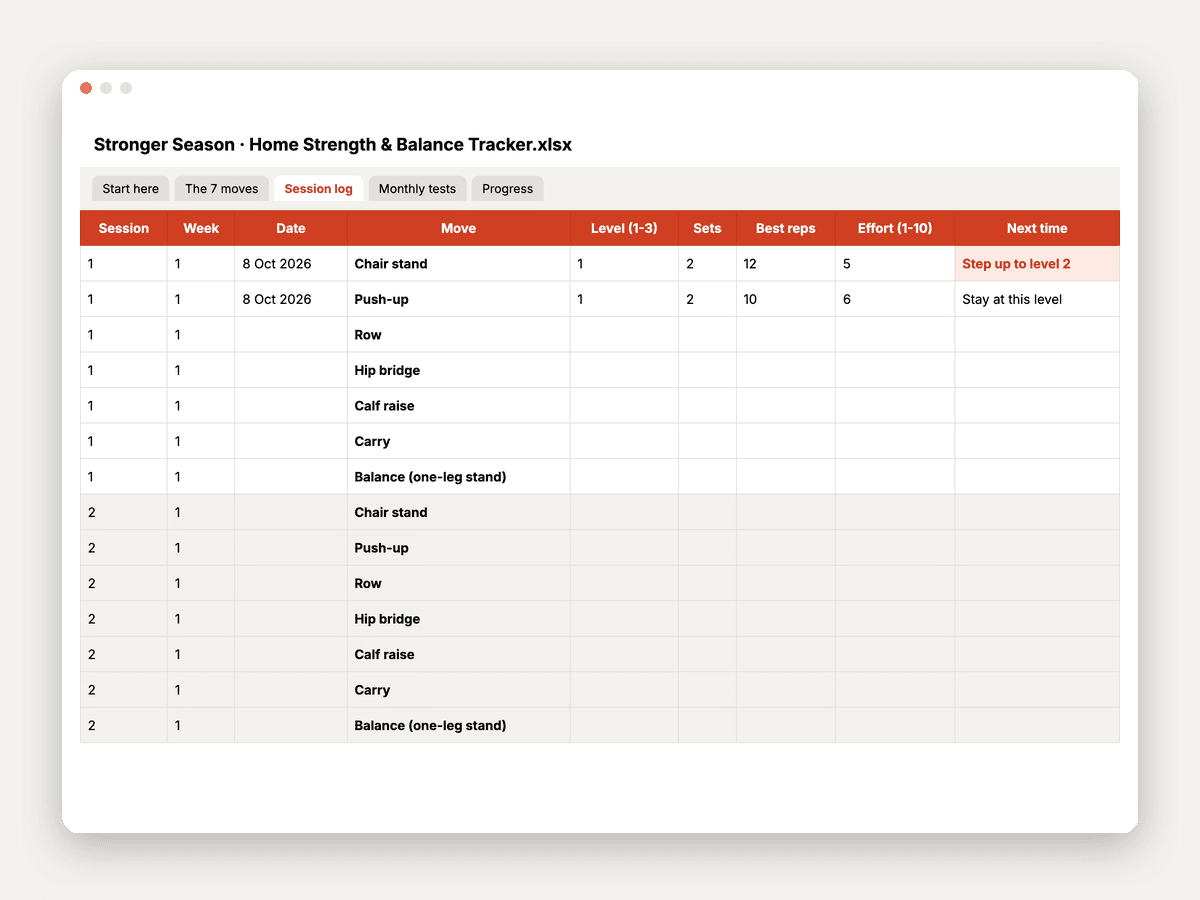Select session 1 Chair stand move cell

(x=459, y=264)
